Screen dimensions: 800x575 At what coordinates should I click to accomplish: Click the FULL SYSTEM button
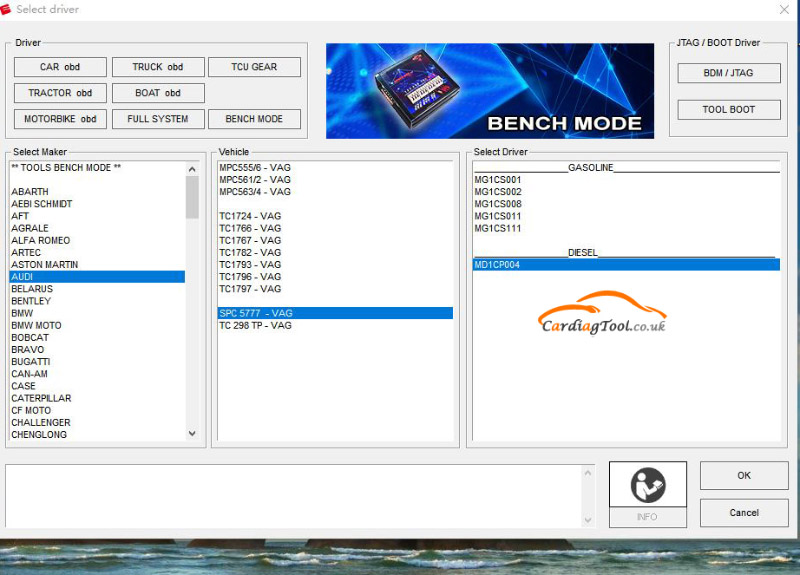(x=158, y=119)
